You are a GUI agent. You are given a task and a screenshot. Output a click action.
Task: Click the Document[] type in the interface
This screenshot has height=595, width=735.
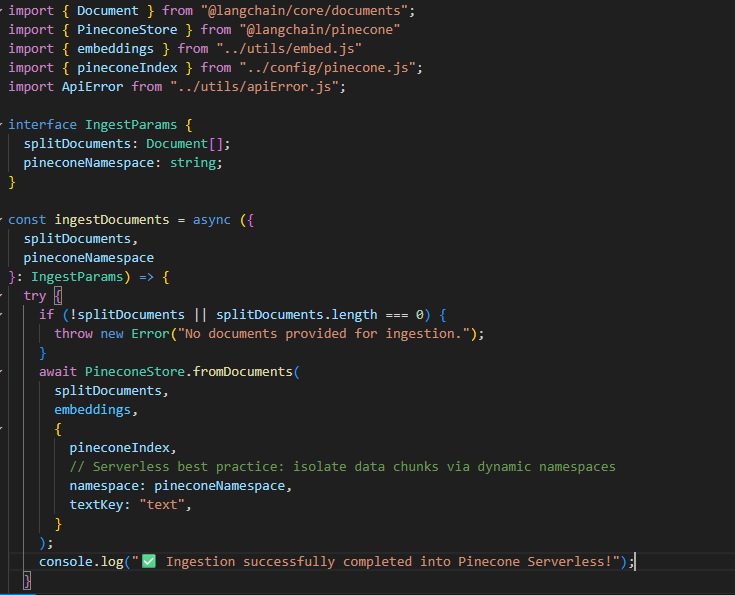[184, 143]
